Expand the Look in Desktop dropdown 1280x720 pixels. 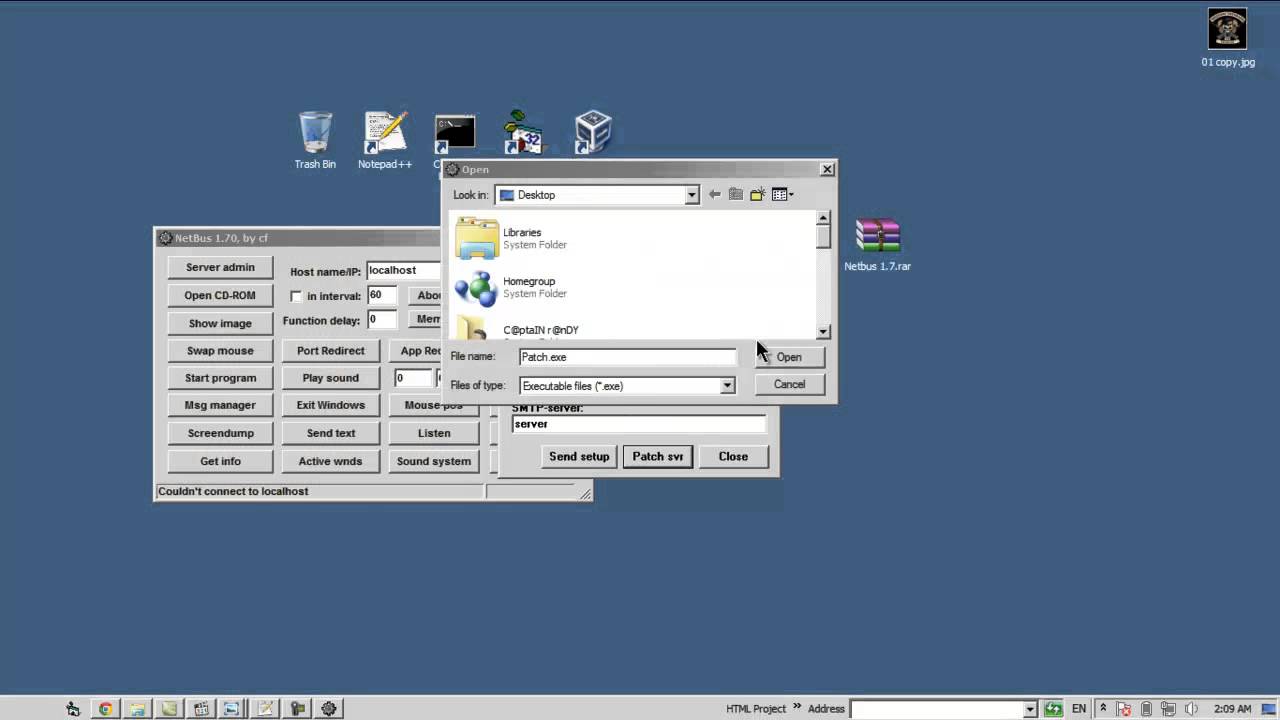coord(691,195)
